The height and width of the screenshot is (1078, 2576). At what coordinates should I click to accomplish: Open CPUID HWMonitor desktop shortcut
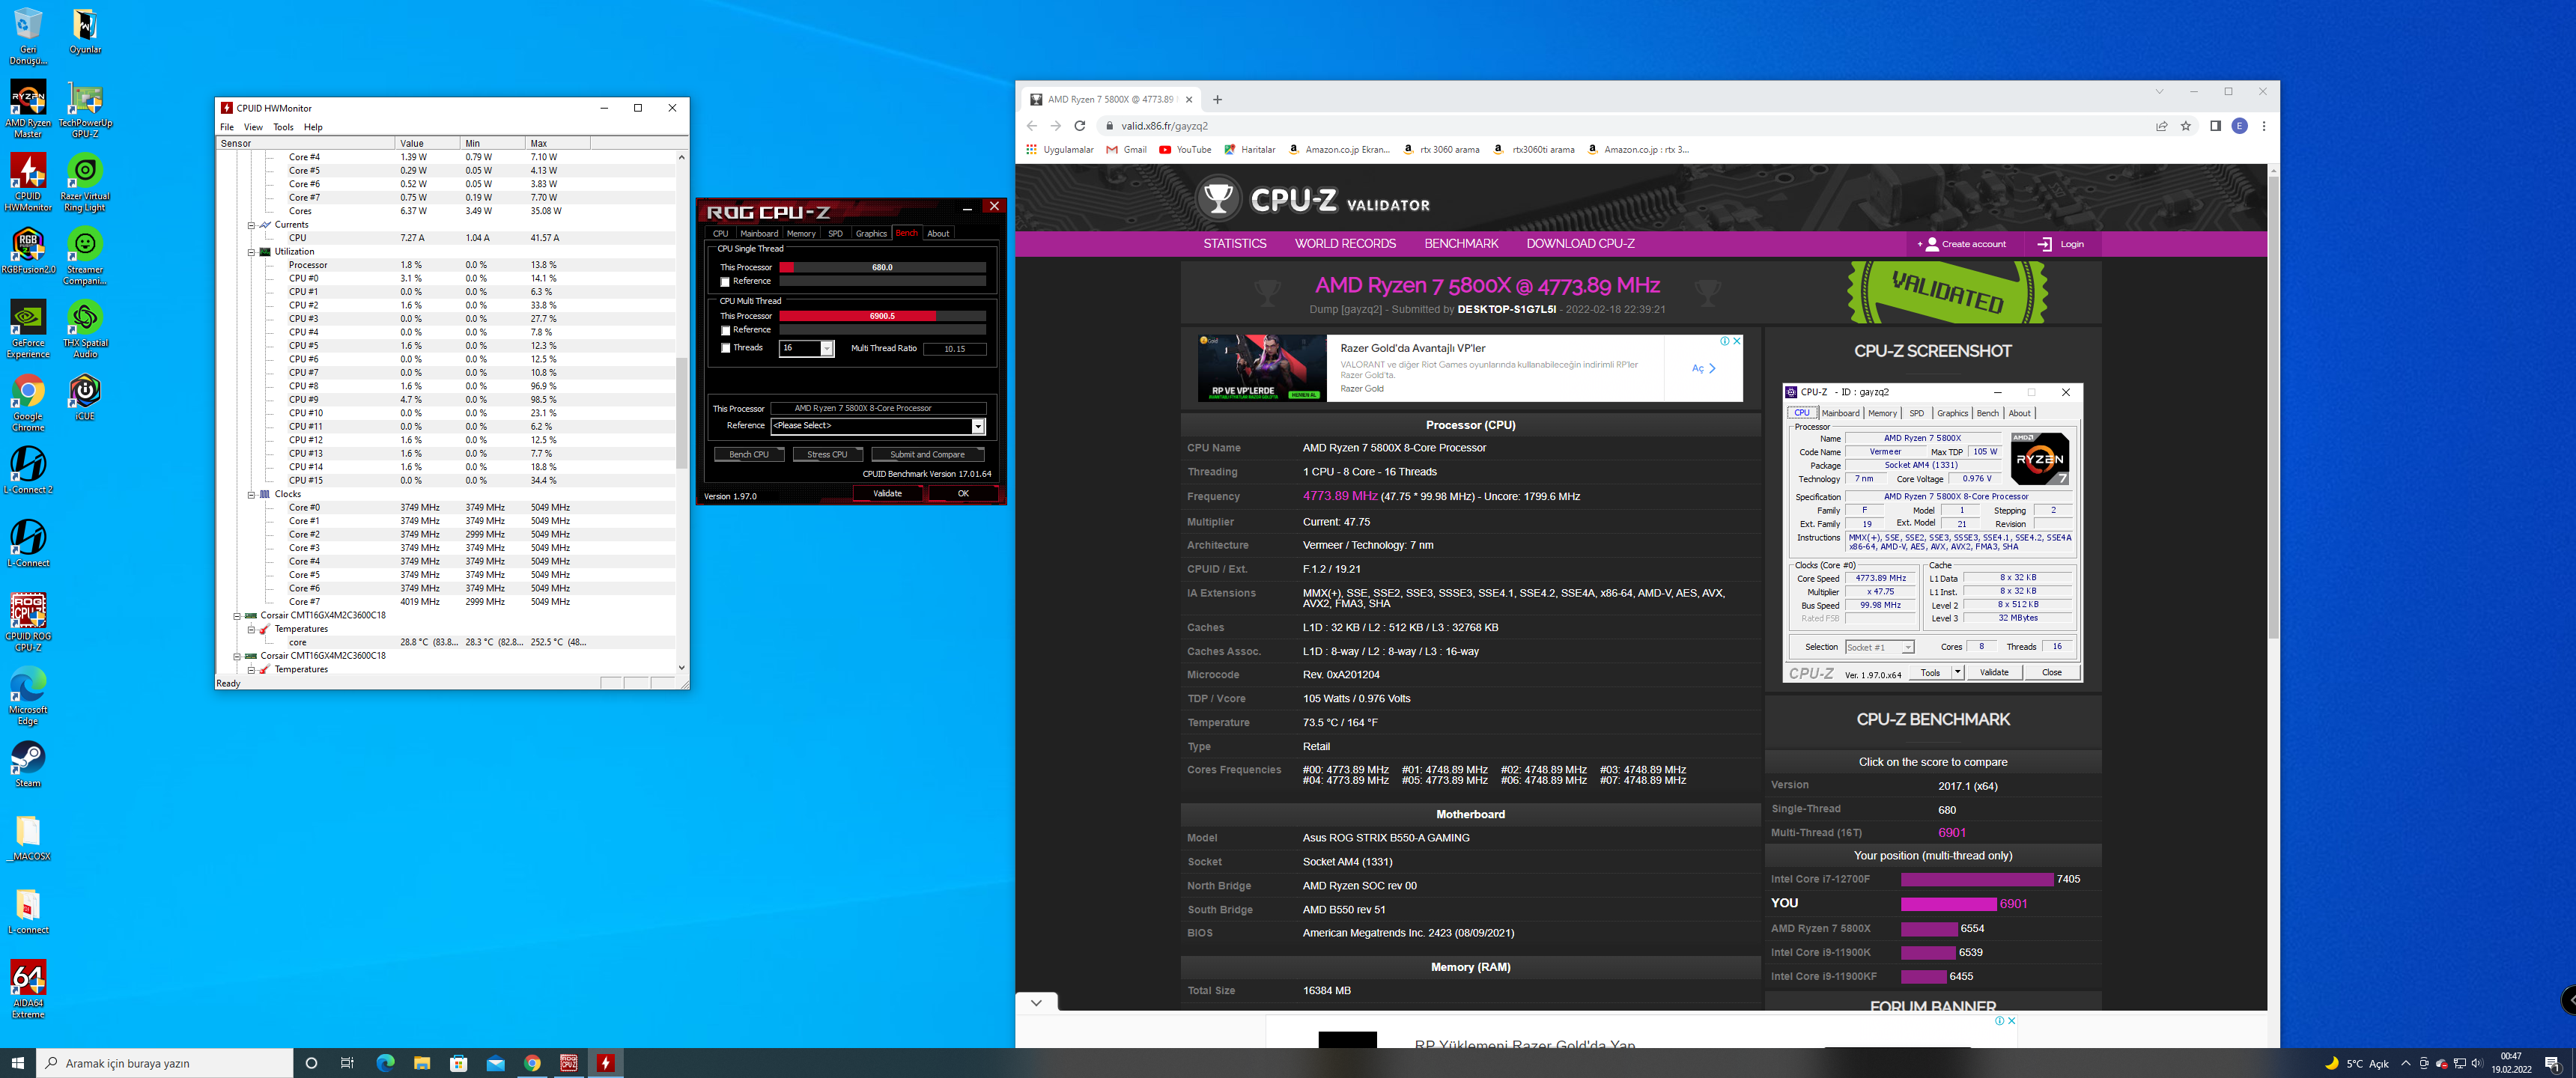(28, 182)
